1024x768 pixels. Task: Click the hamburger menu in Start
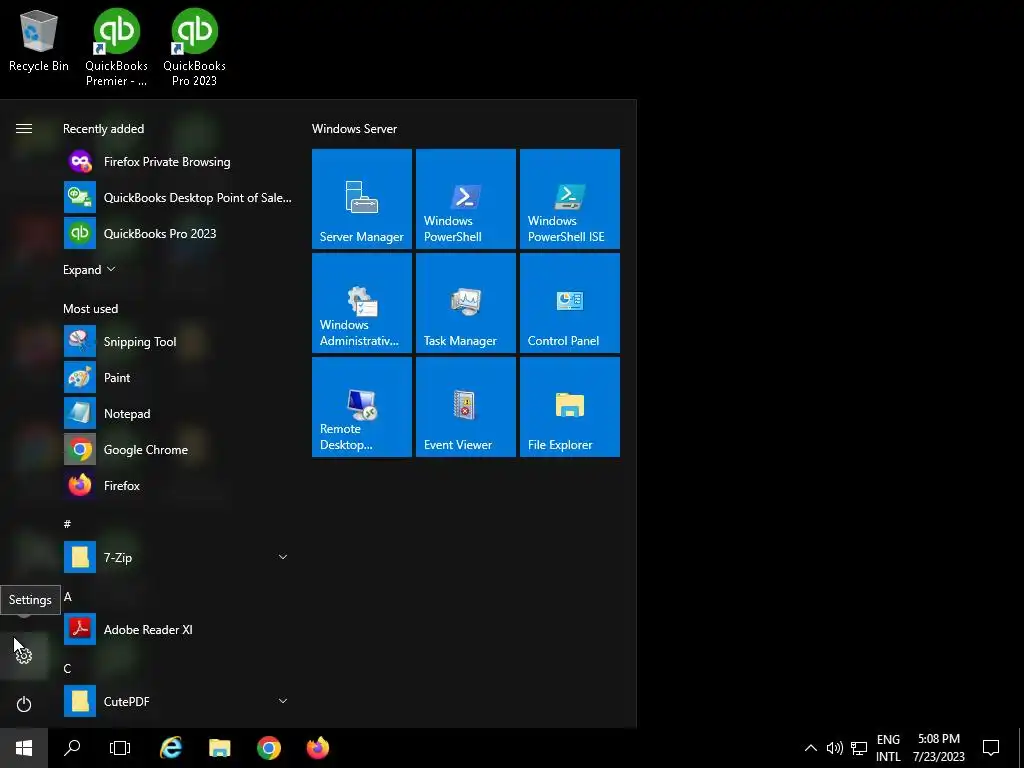point(24,129)
